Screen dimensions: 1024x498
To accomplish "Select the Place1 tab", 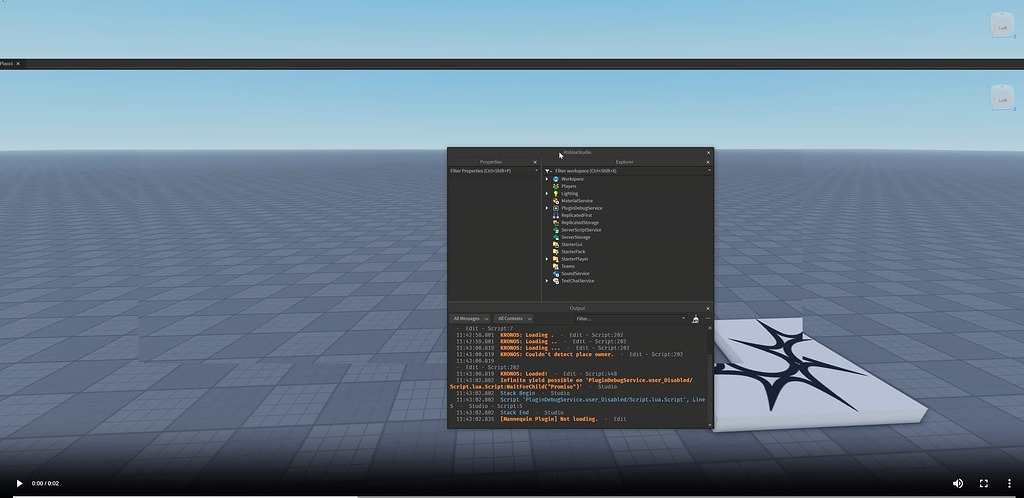I will coord(7,63).
